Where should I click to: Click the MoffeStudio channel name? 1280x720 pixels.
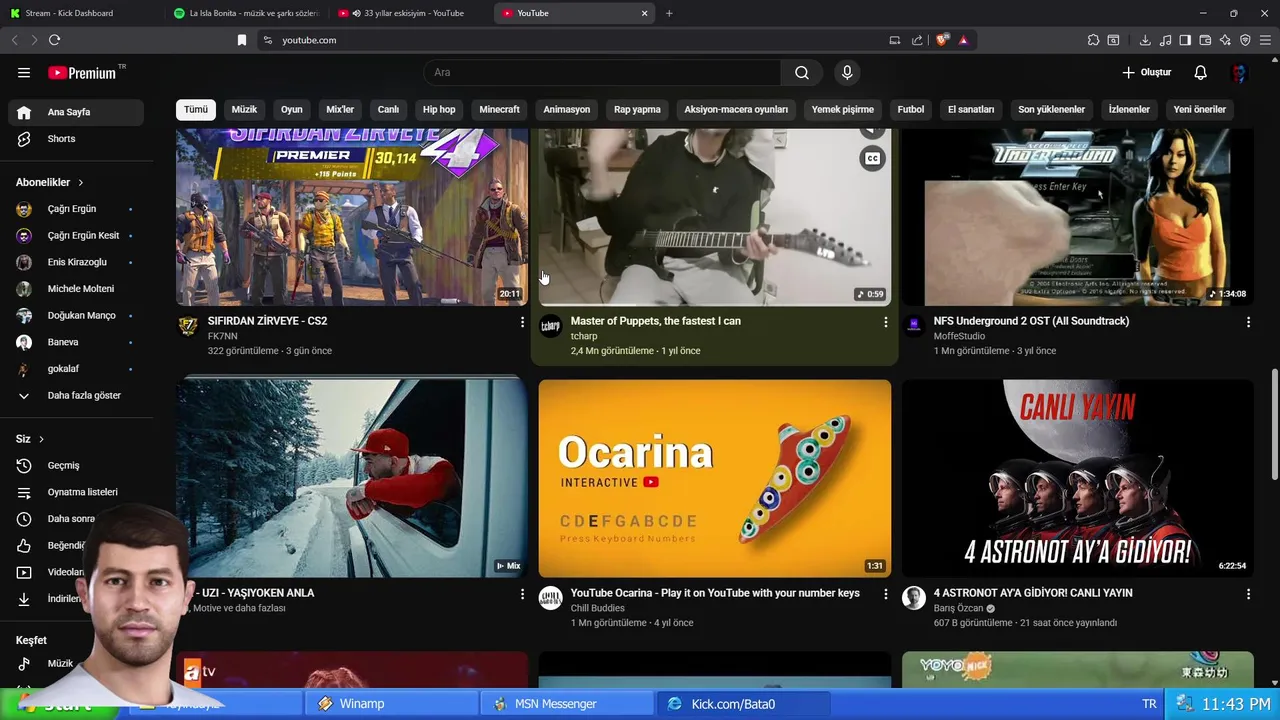click(x=959, y=336)
